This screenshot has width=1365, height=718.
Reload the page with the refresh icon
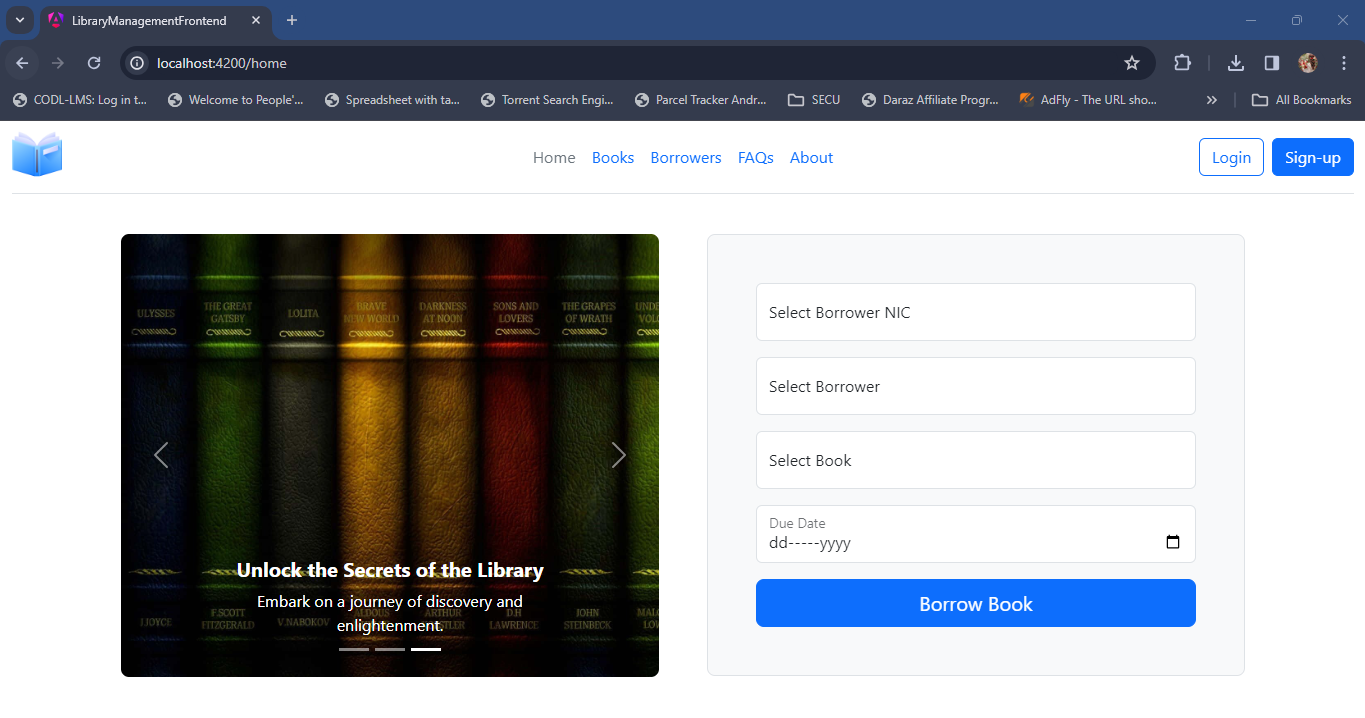93,62
